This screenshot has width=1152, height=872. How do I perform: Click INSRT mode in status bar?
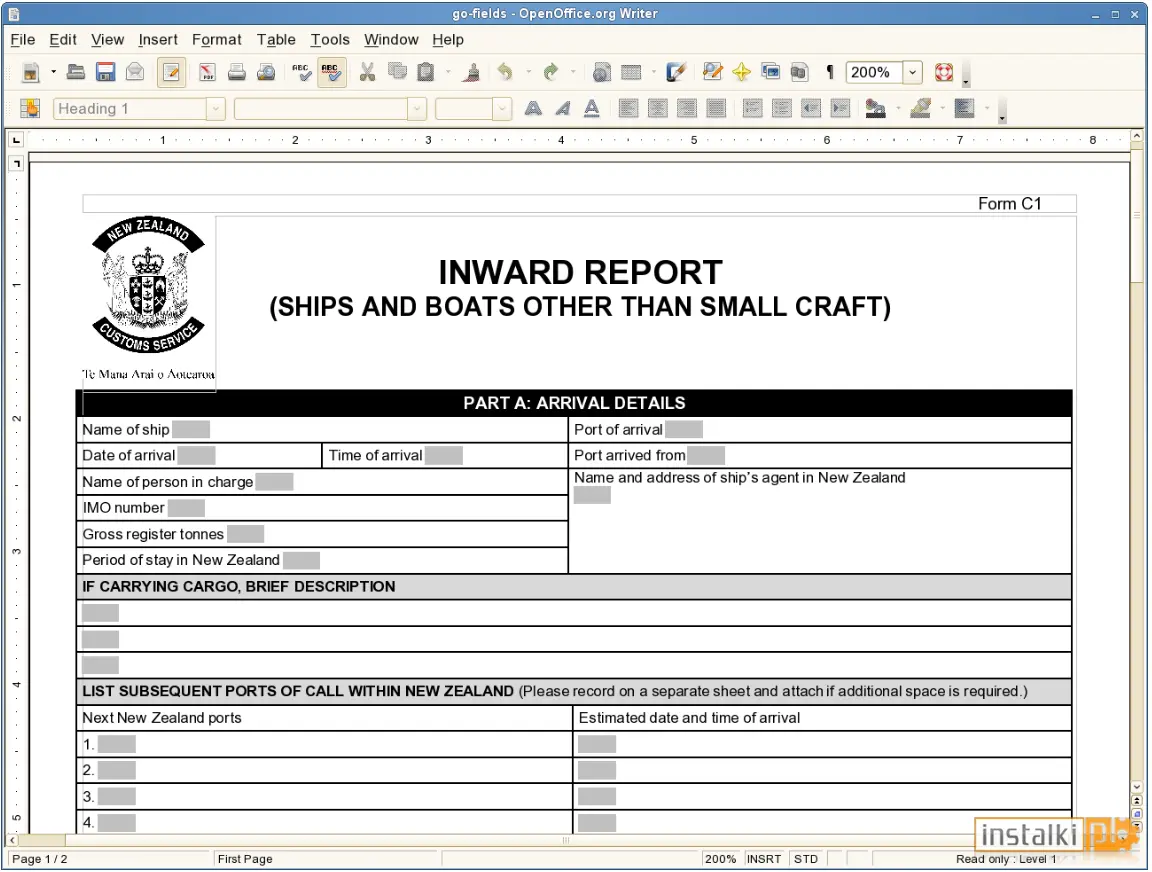[x=764, y=859]
